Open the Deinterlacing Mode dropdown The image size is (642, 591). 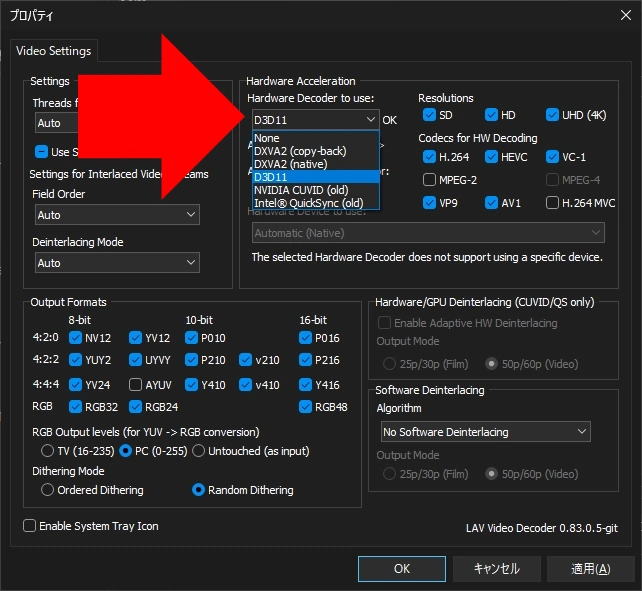(118, 263)
